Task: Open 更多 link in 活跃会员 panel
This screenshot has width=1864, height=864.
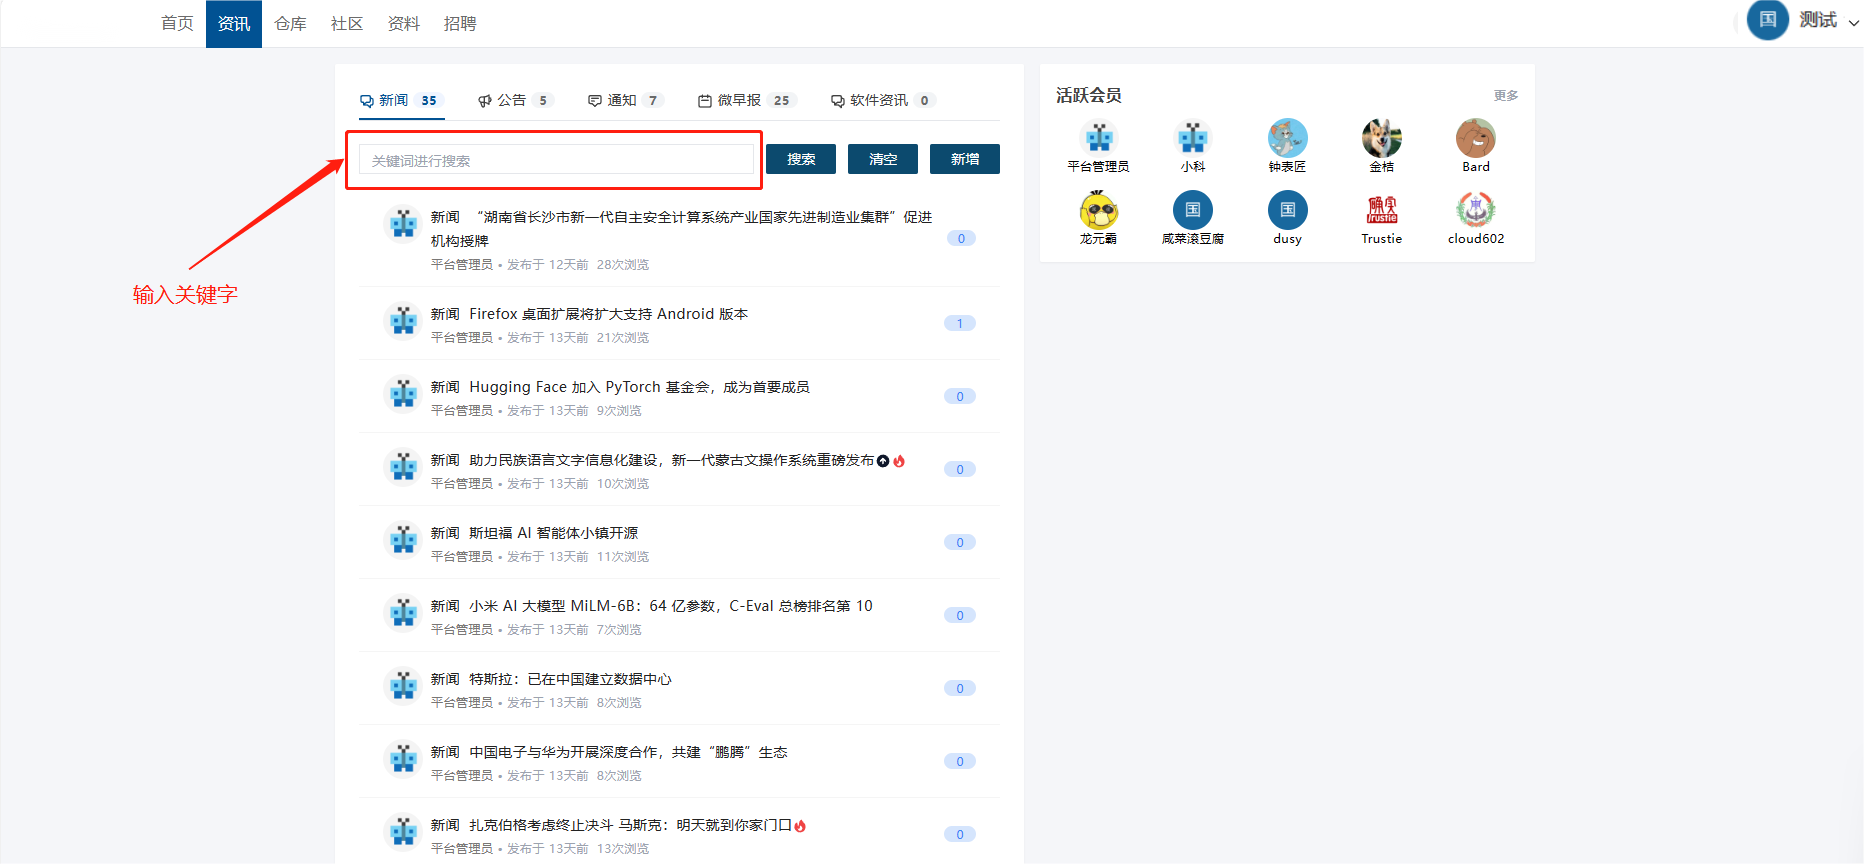Action: (1505, 96)
